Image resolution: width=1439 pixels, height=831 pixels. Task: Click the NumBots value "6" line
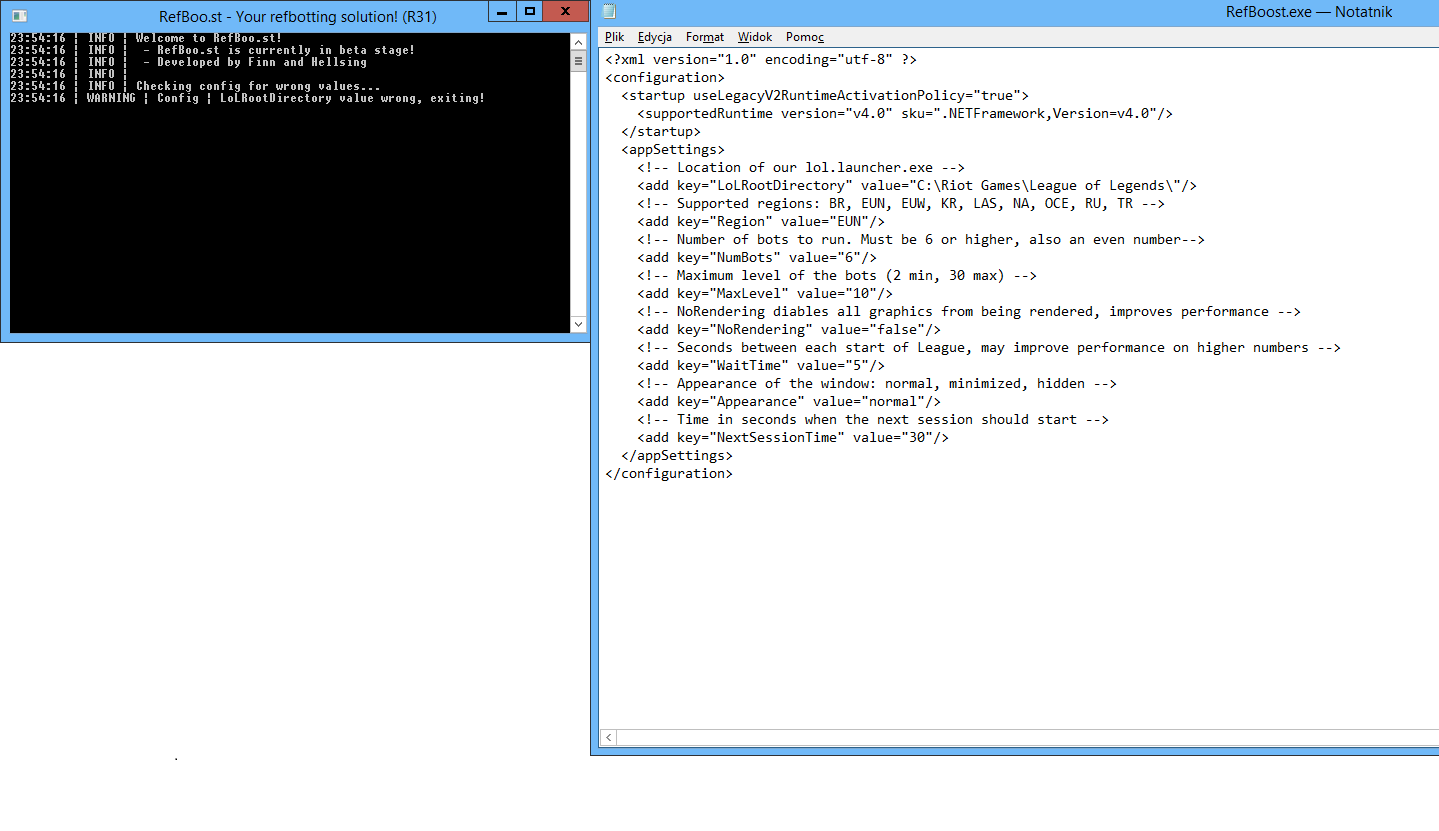coord(757,258)
